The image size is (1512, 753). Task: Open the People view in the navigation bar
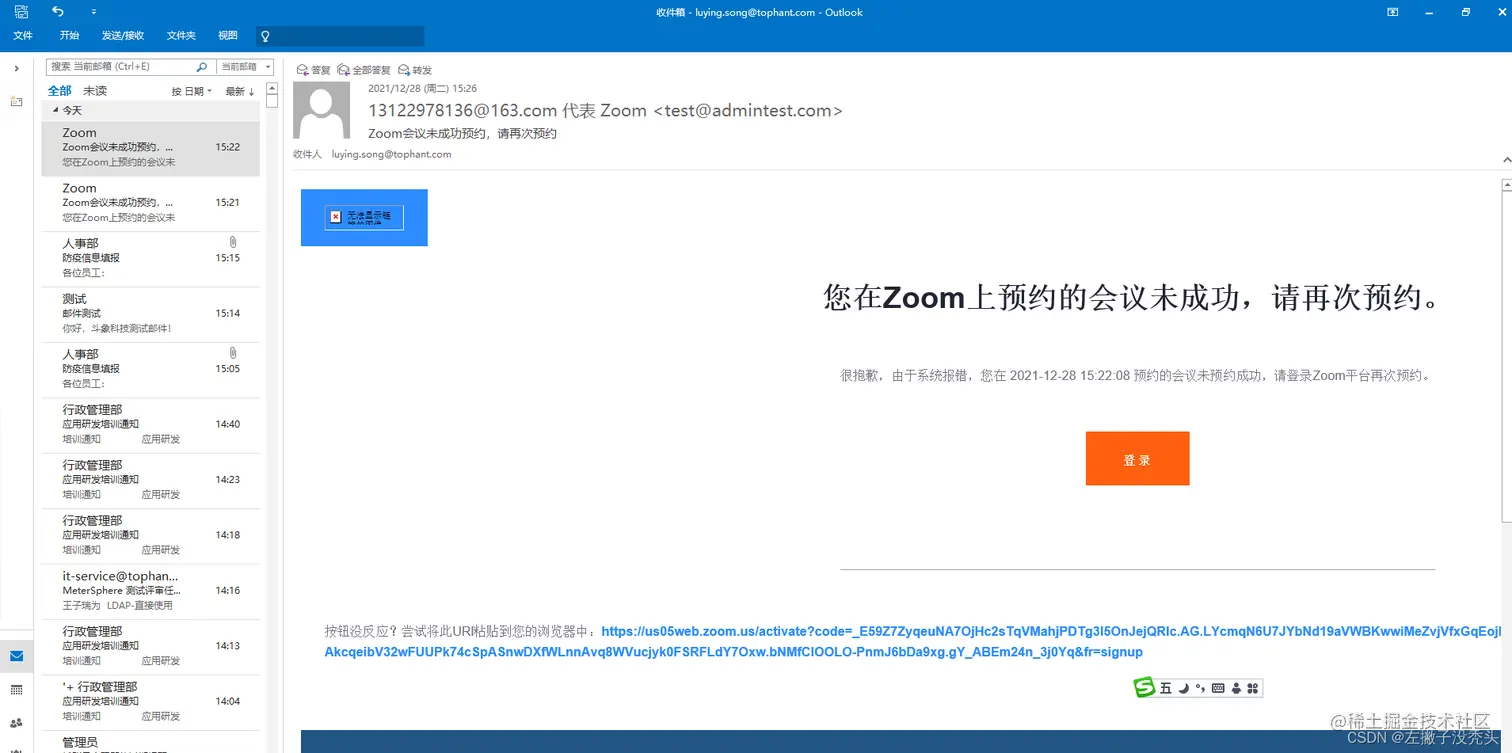coord(15,723)
